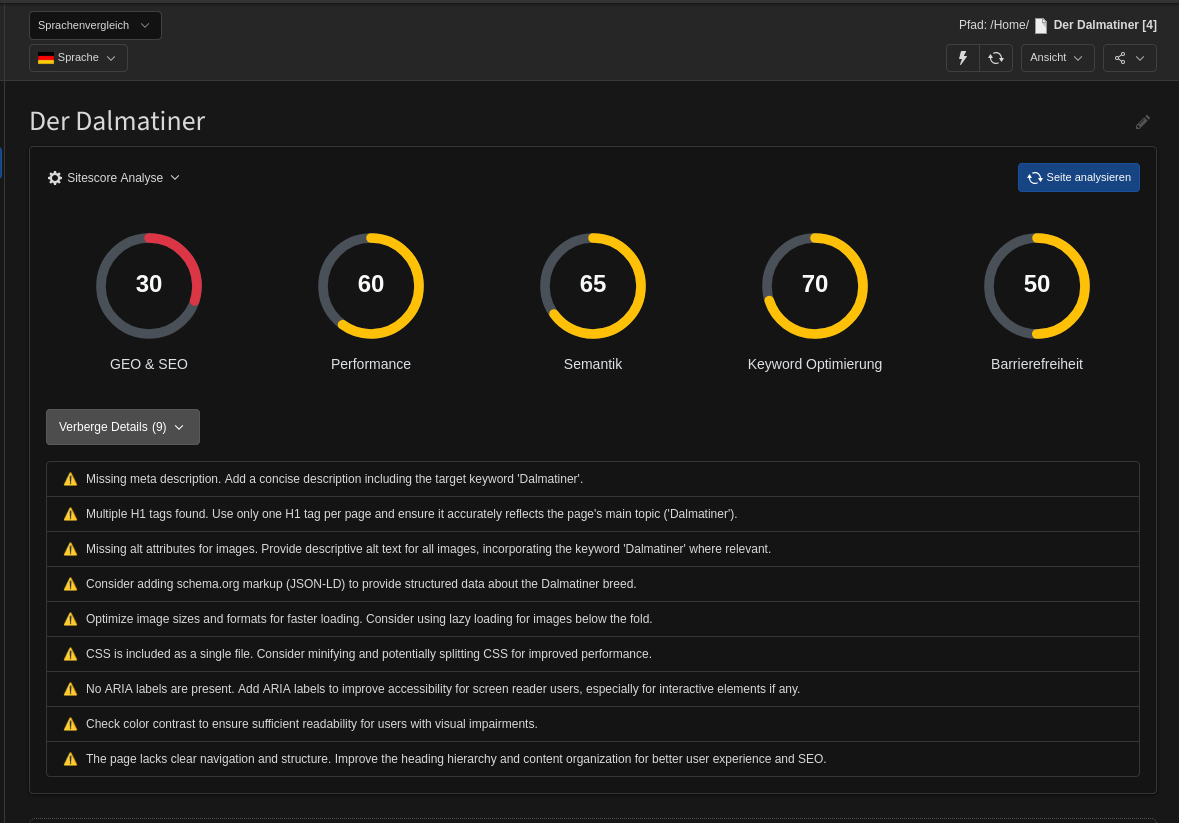Click the share icon in the top toolbar
This screenshot has height=823, width=1179.
[1122, 57]
